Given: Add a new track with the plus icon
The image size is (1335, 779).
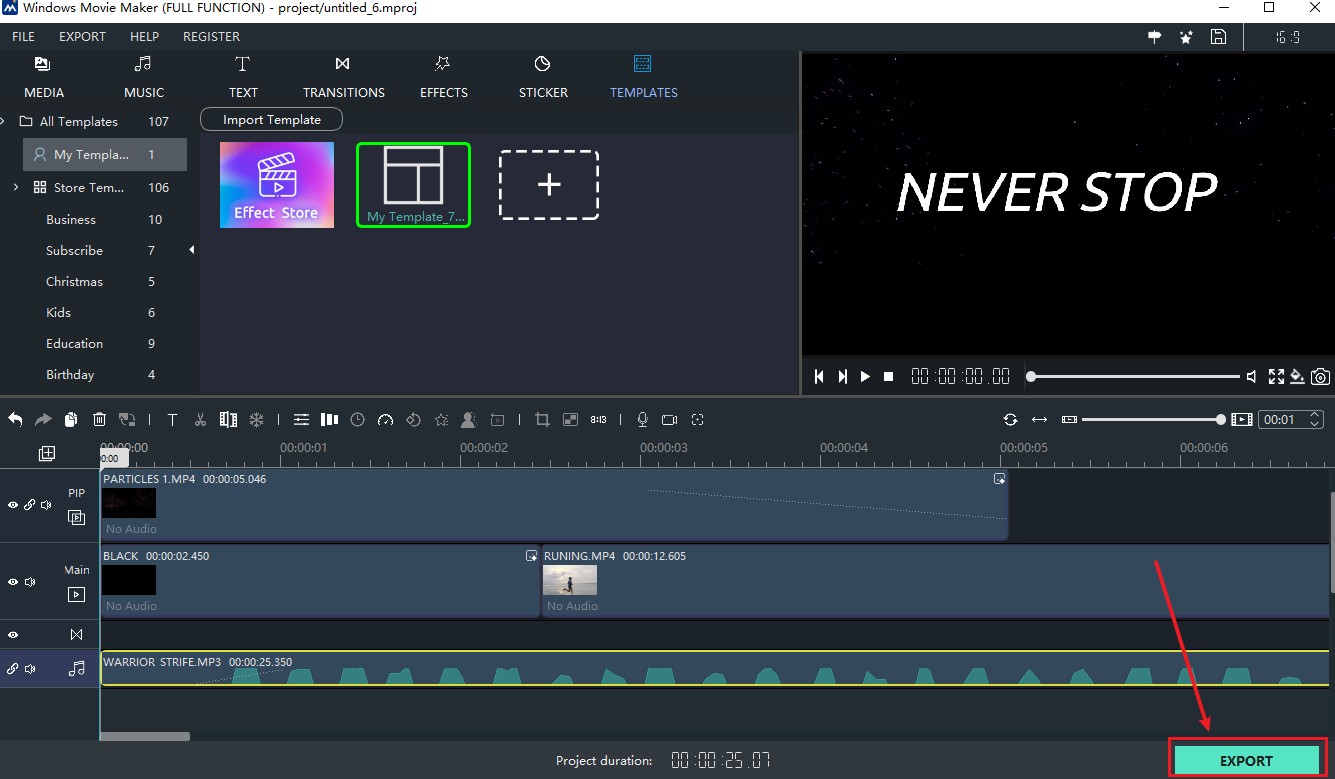Looking at the screenshot, I should click(47, 454).
